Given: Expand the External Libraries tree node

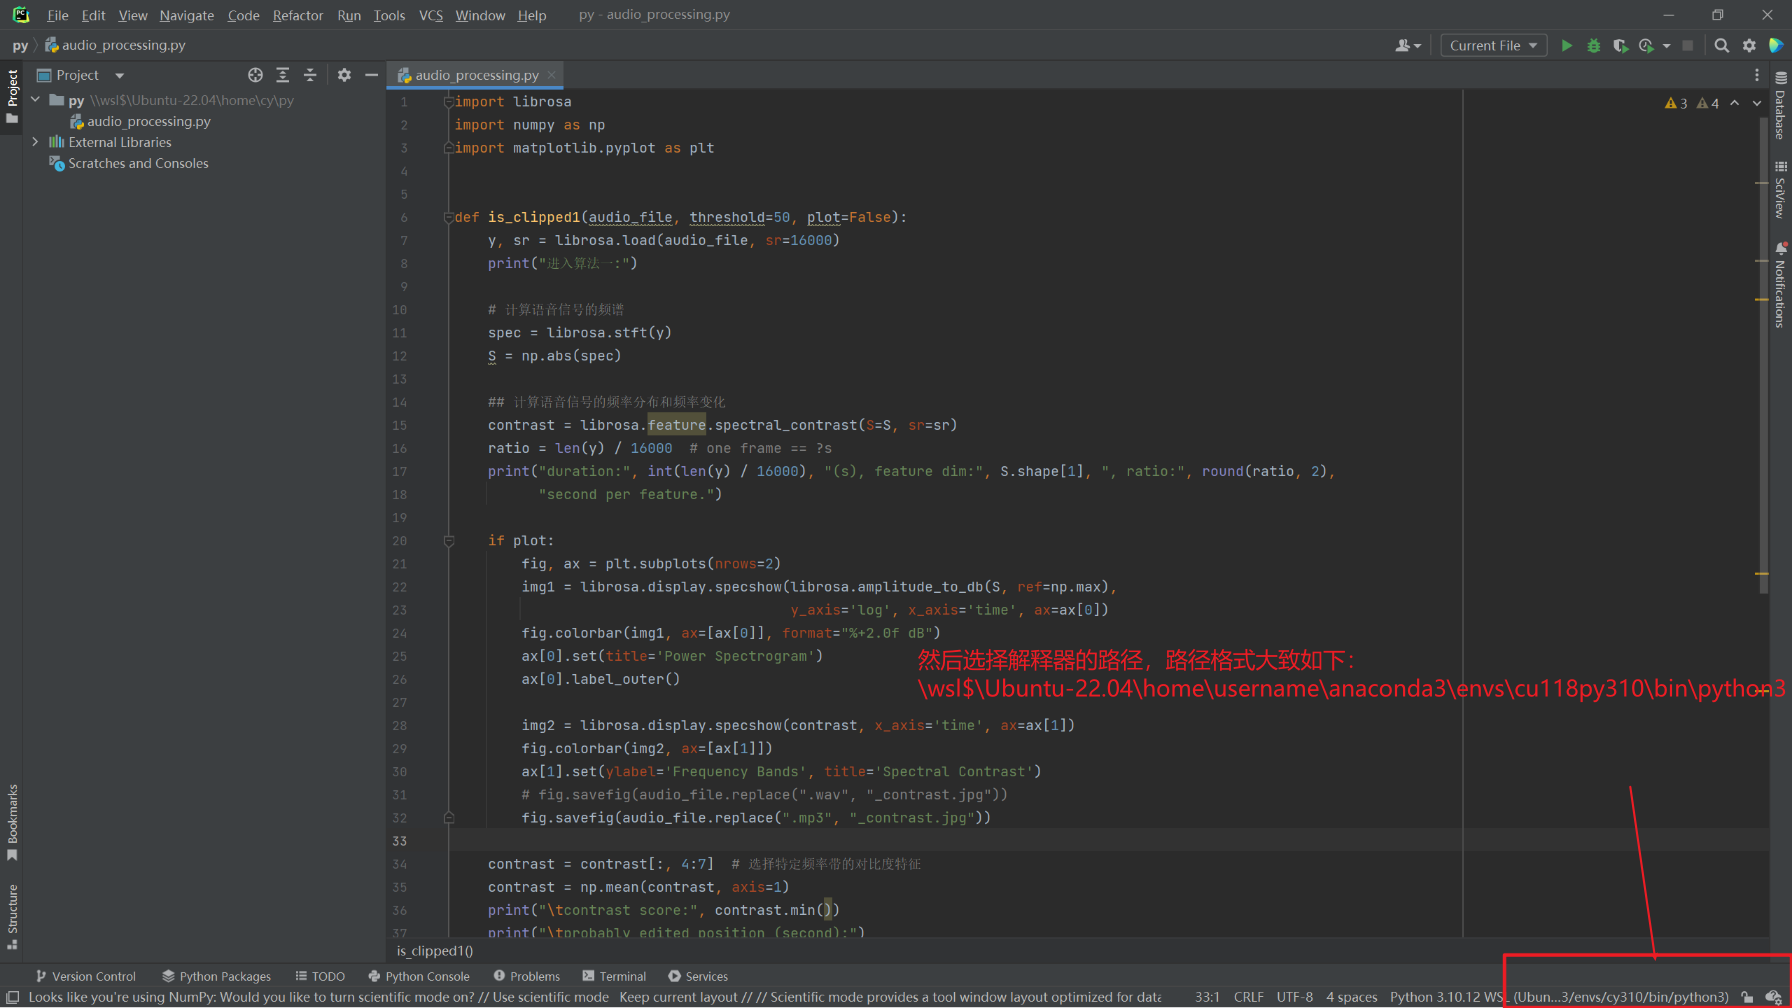Looking at the screenshot, I should click(36, 142).
